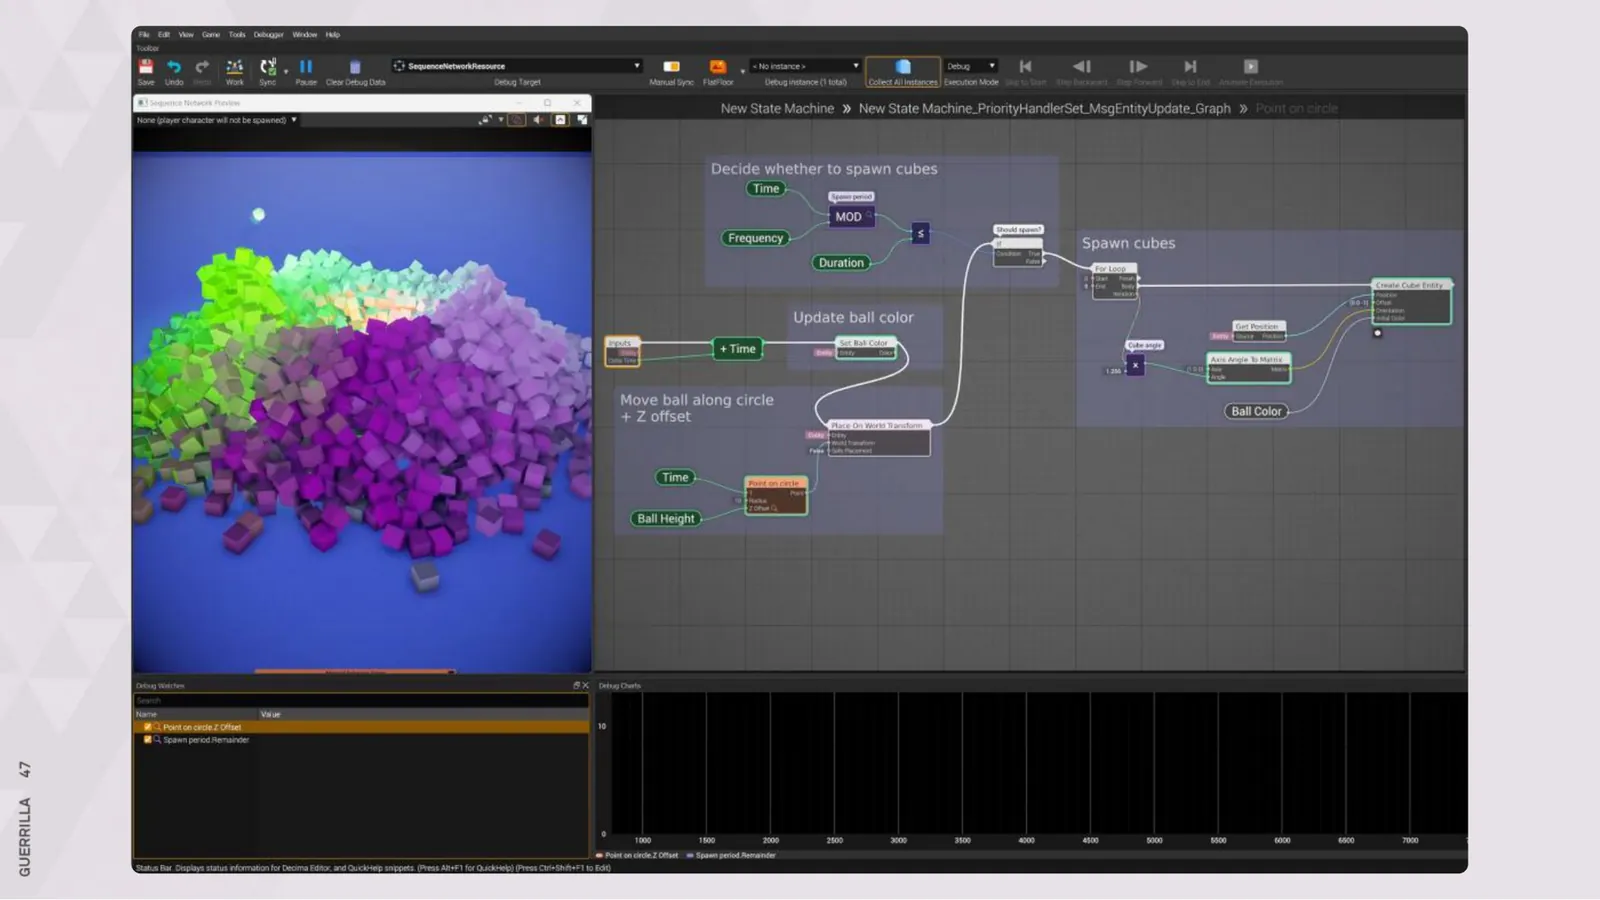This screenshot has width=1600, height=900.
Task: Select the Ball Color node
Action: pyautogui.click(x=1256, y=411)
